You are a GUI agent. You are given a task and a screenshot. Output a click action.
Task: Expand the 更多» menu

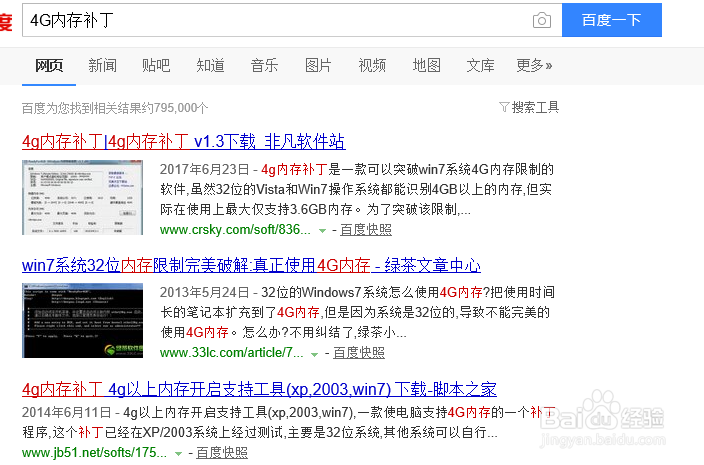534,66
